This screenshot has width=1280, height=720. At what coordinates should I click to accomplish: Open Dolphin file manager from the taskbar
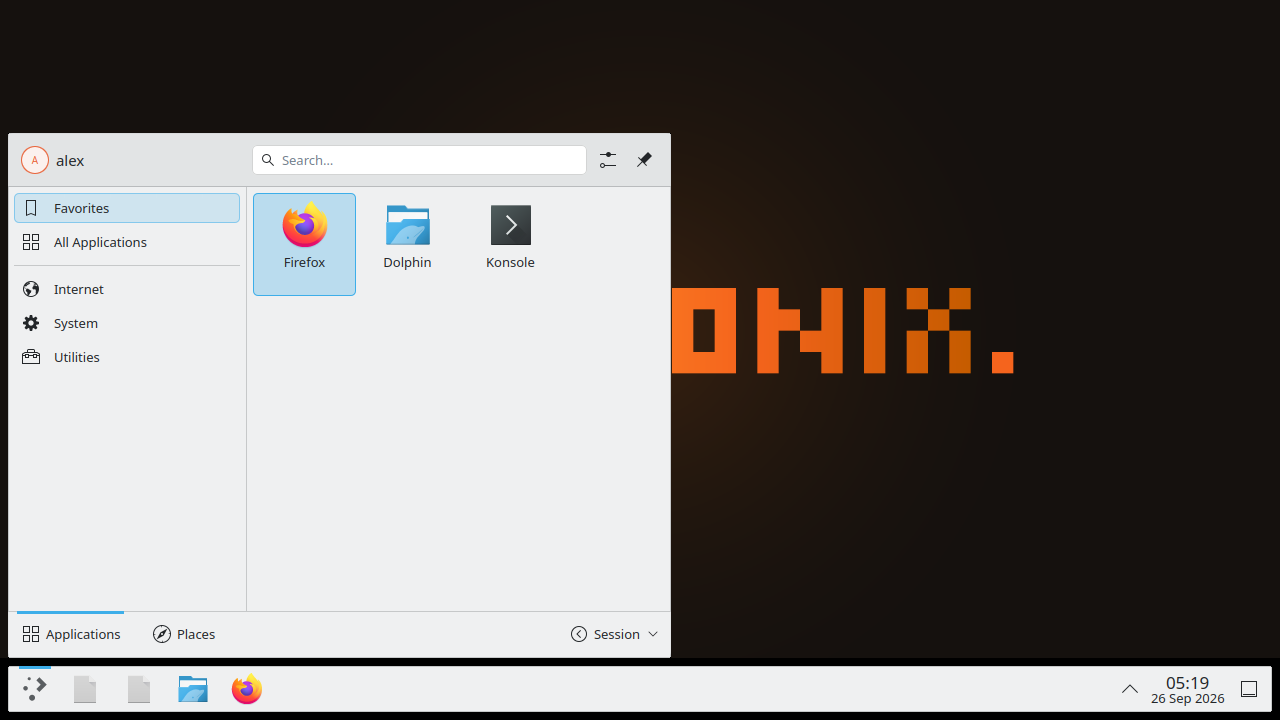coord(193,689)
